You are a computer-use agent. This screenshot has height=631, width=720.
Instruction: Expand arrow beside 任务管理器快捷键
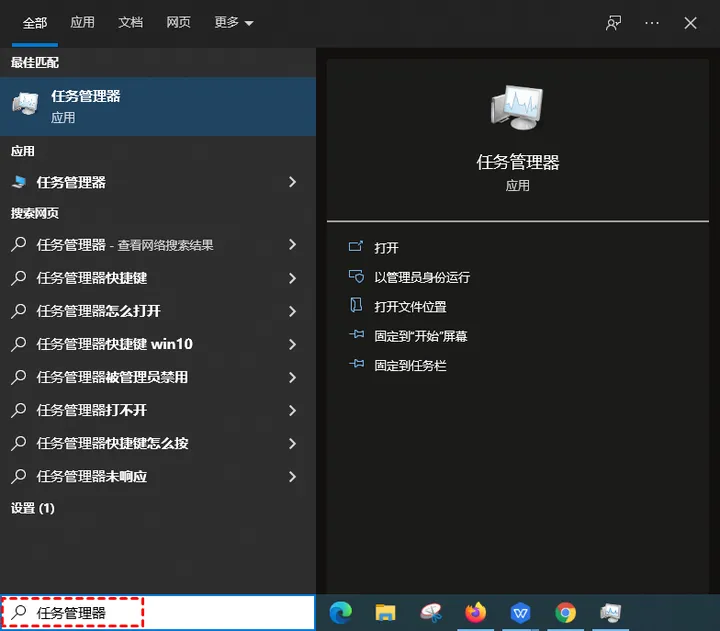coord(292,278)
